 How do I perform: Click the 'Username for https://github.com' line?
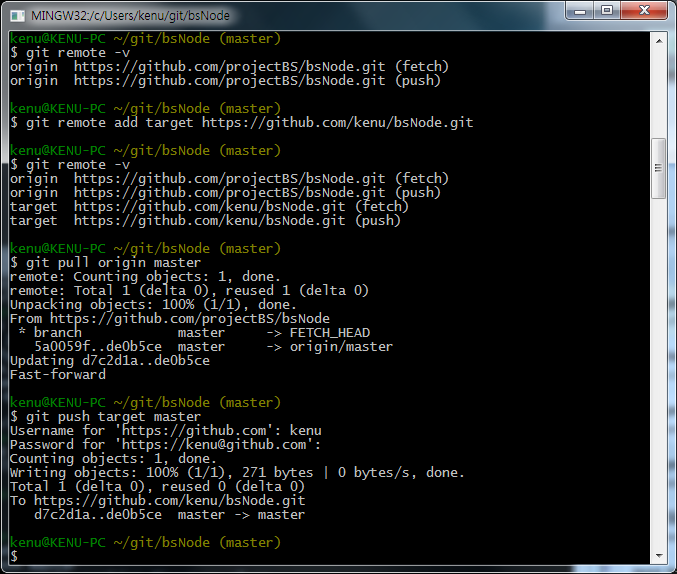(165, 431)
